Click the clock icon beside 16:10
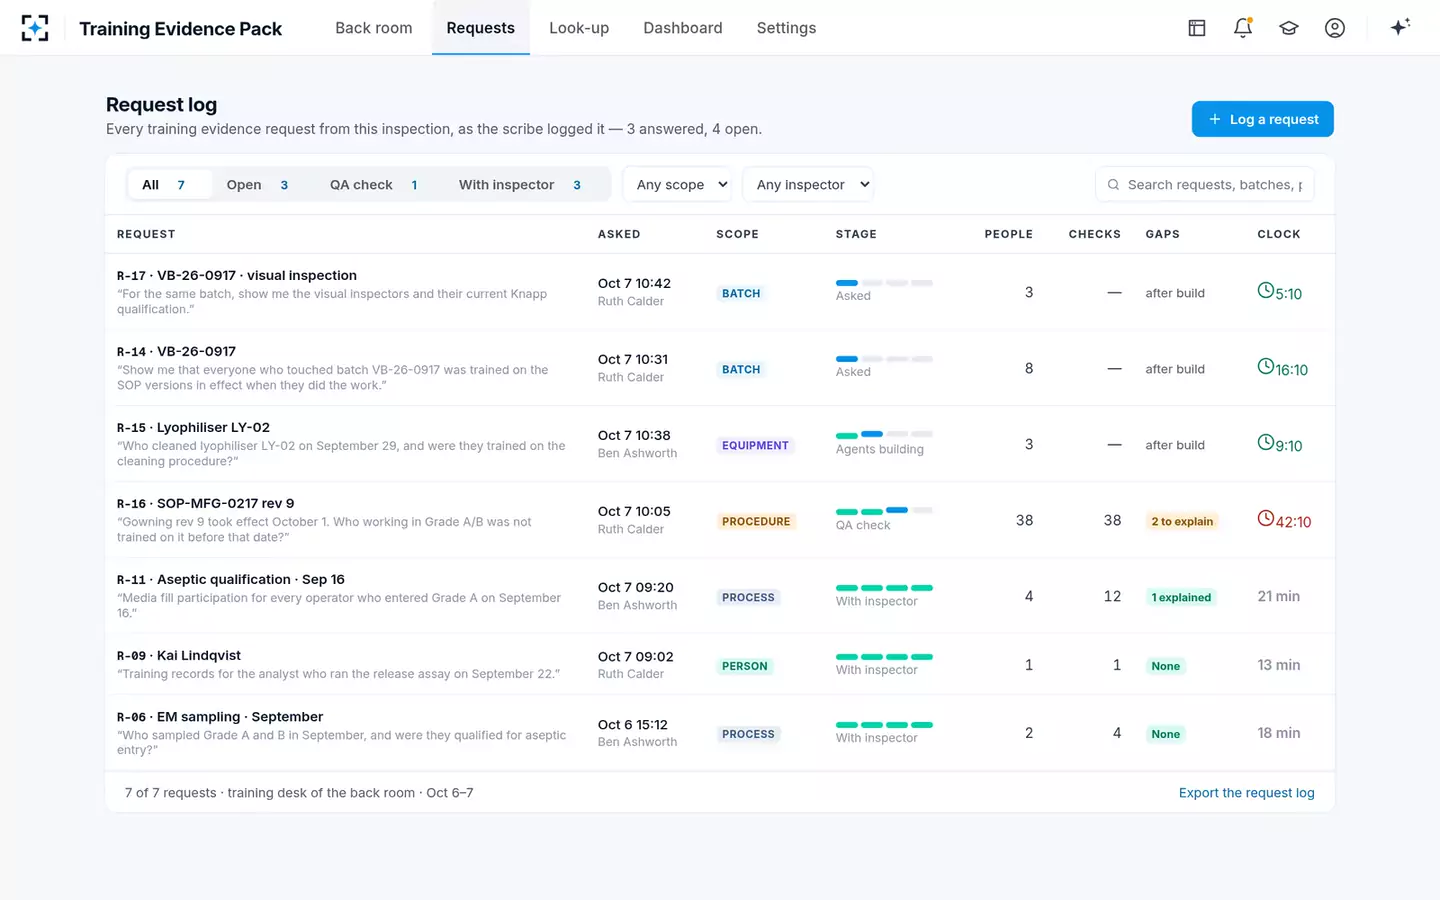 1266,367
